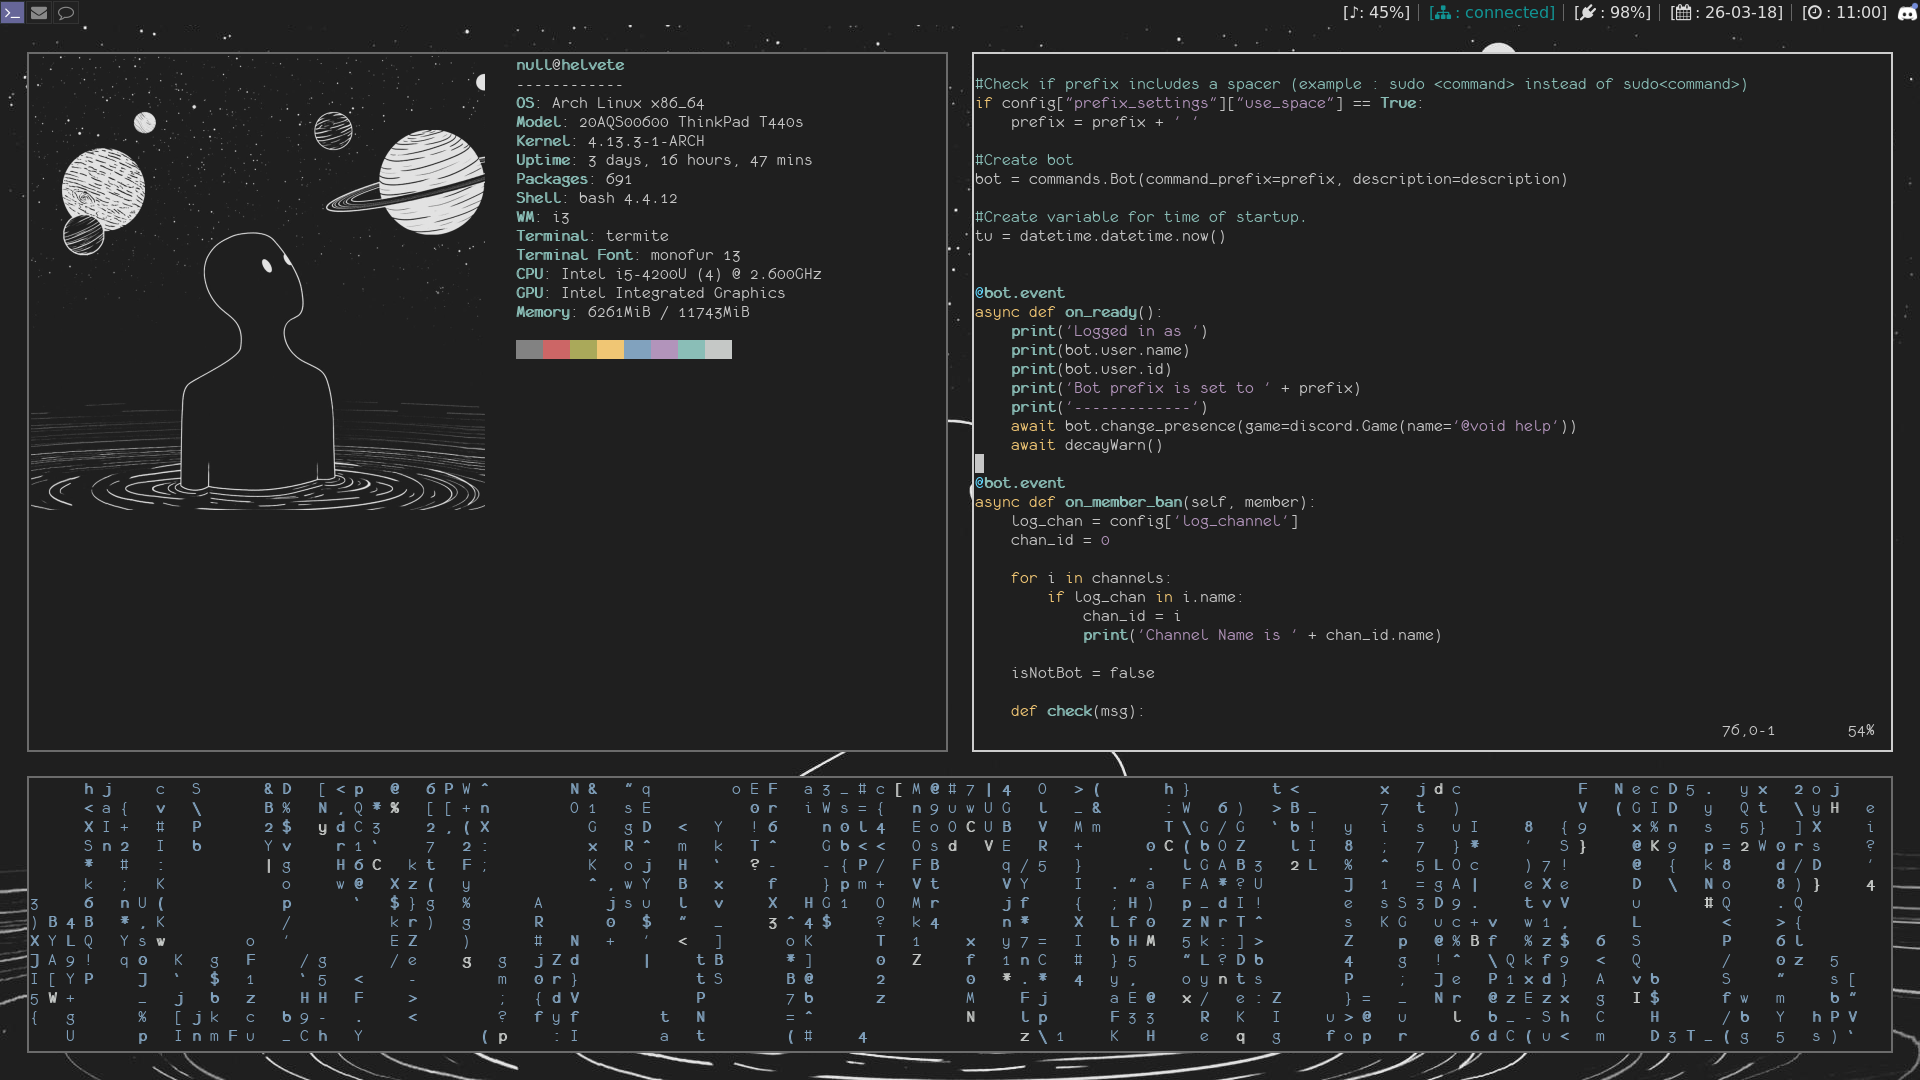
Task: Pick the last light gray palette swatch
Action: 718,349
